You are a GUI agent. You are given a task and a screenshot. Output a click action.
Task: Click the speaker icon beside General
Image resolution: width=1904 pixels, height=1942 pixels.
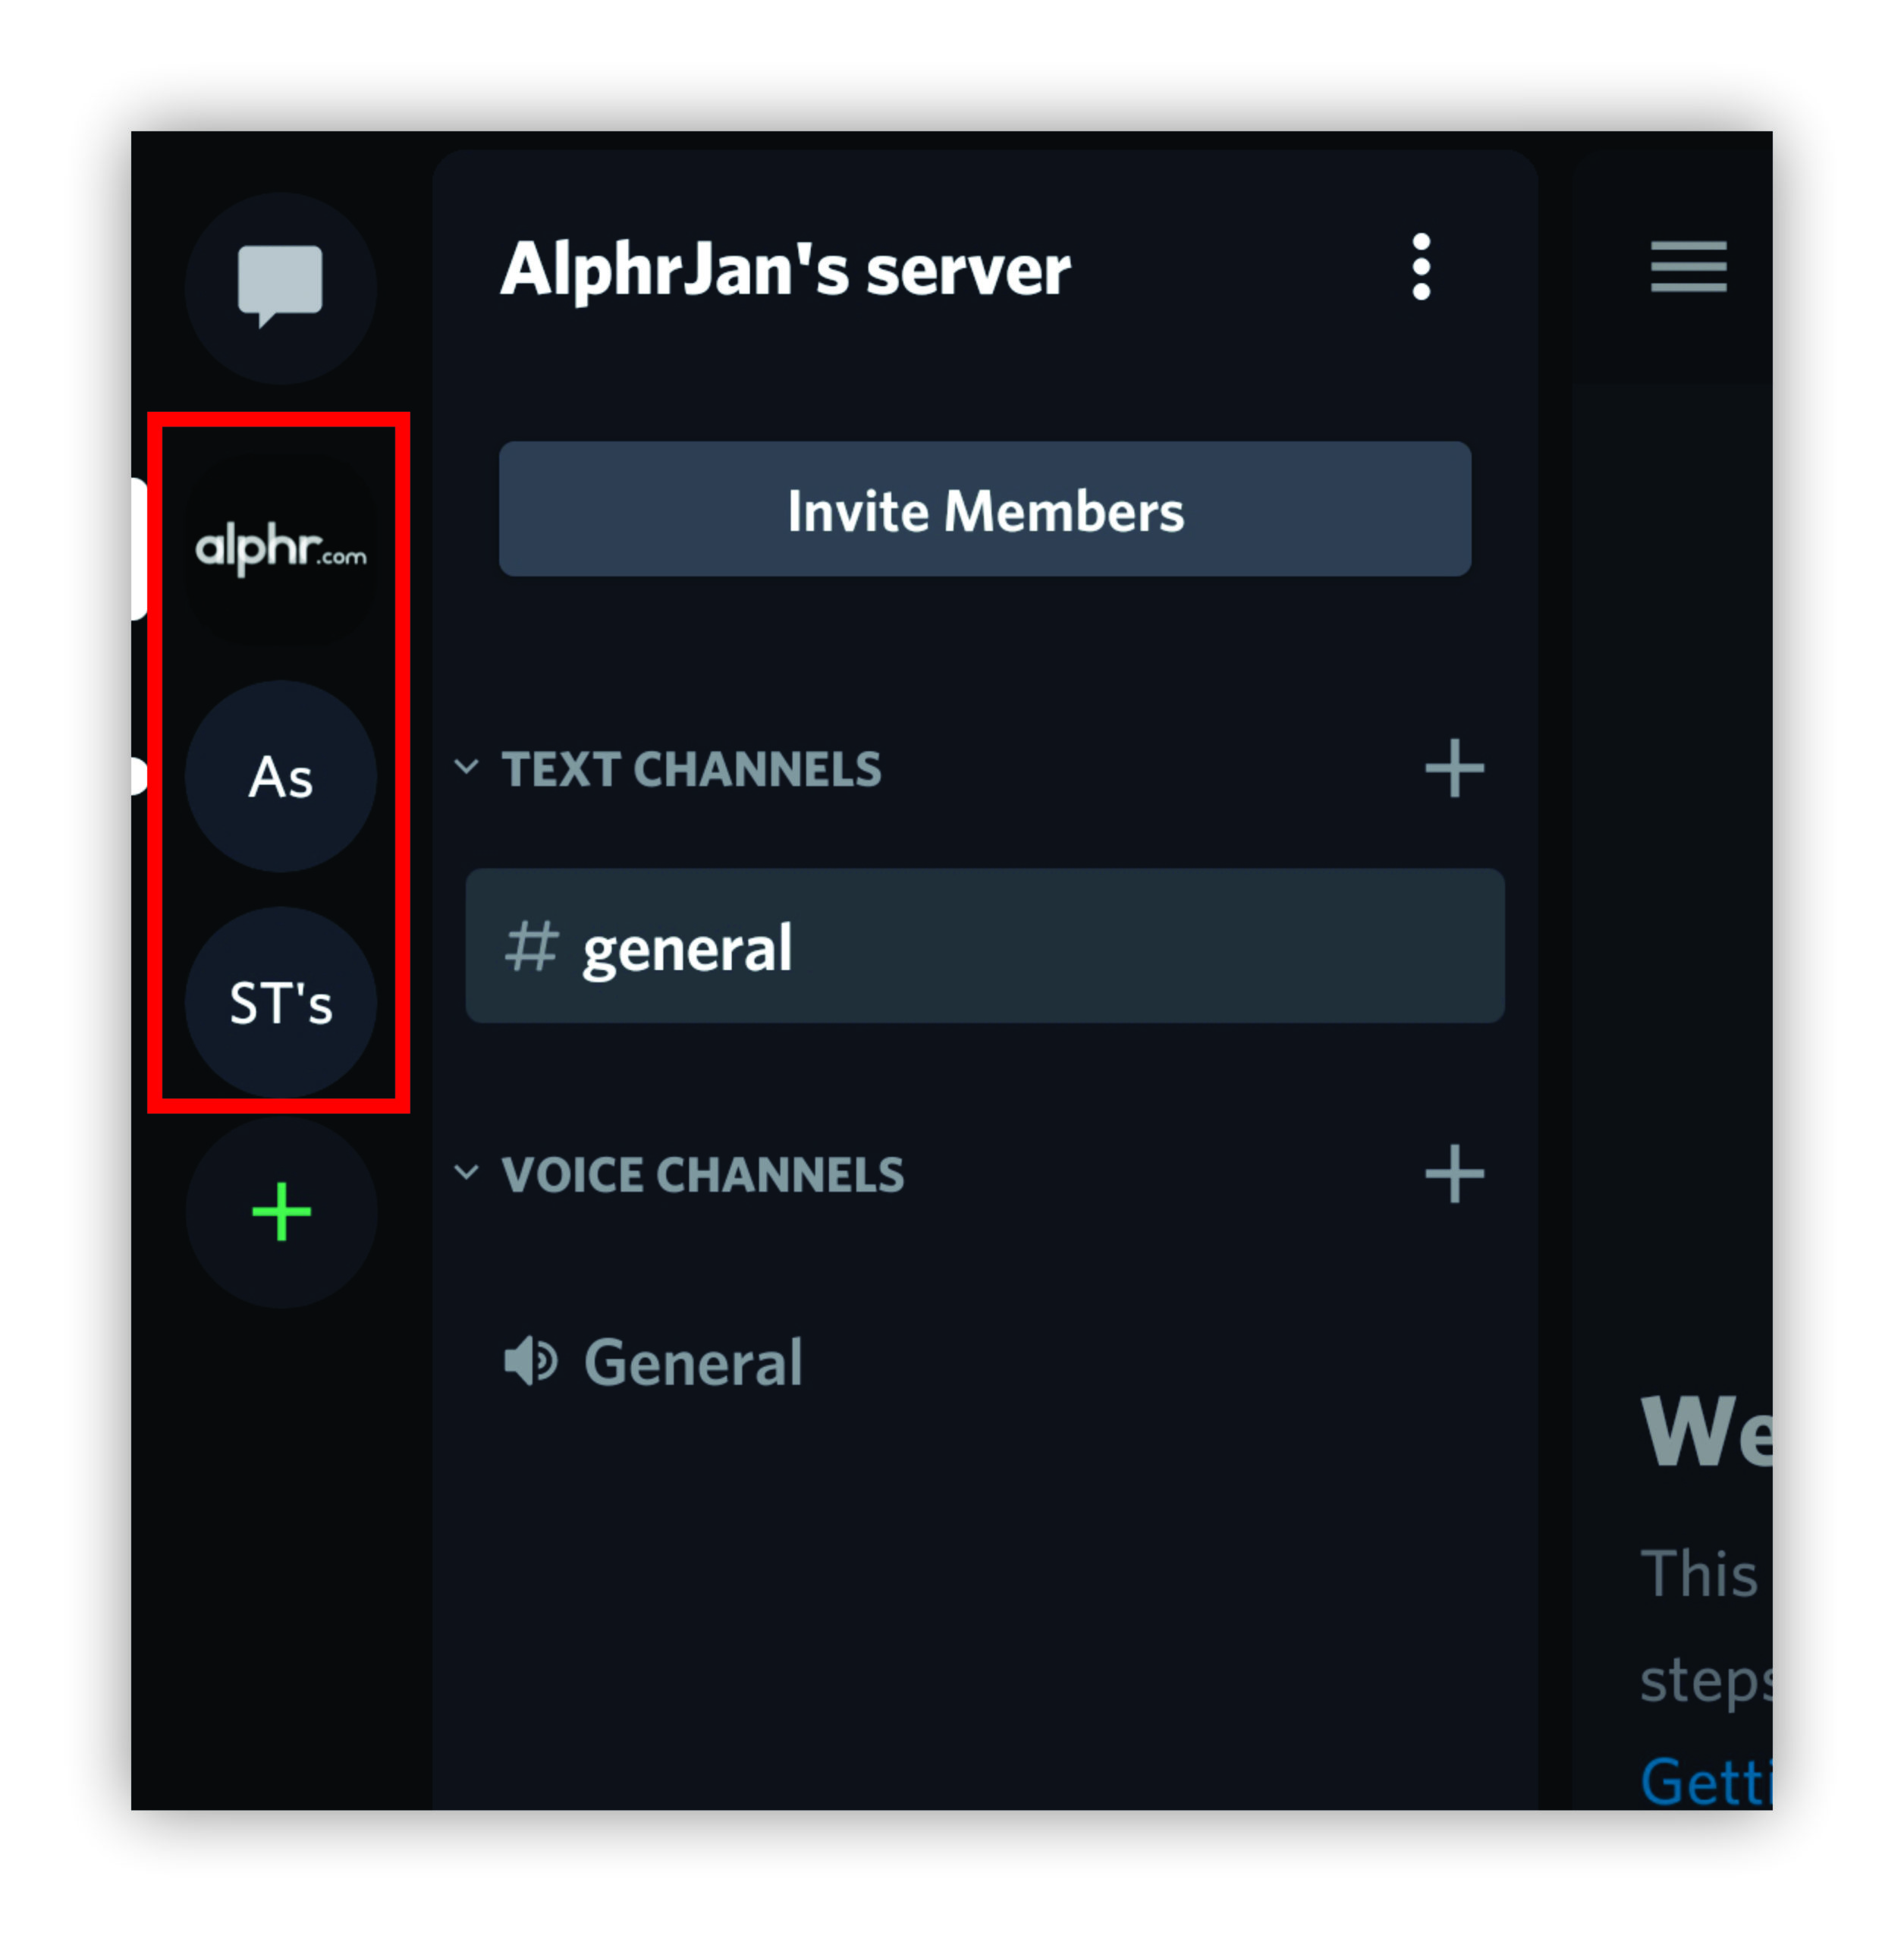530,1361
